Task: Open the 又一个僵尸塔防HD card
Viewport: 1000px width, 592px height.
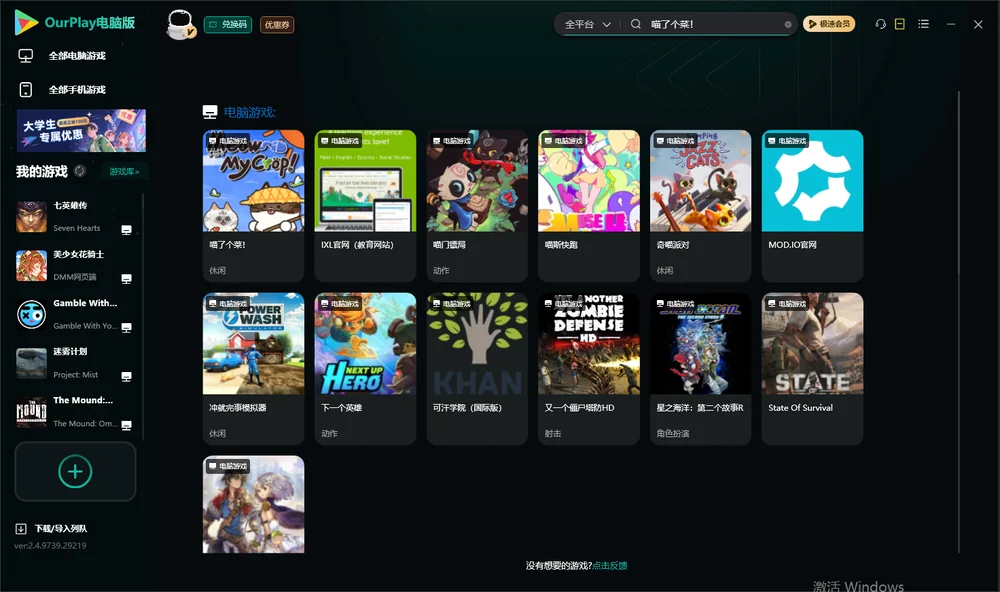Action: pyautogui.click(x=589, y=369)
